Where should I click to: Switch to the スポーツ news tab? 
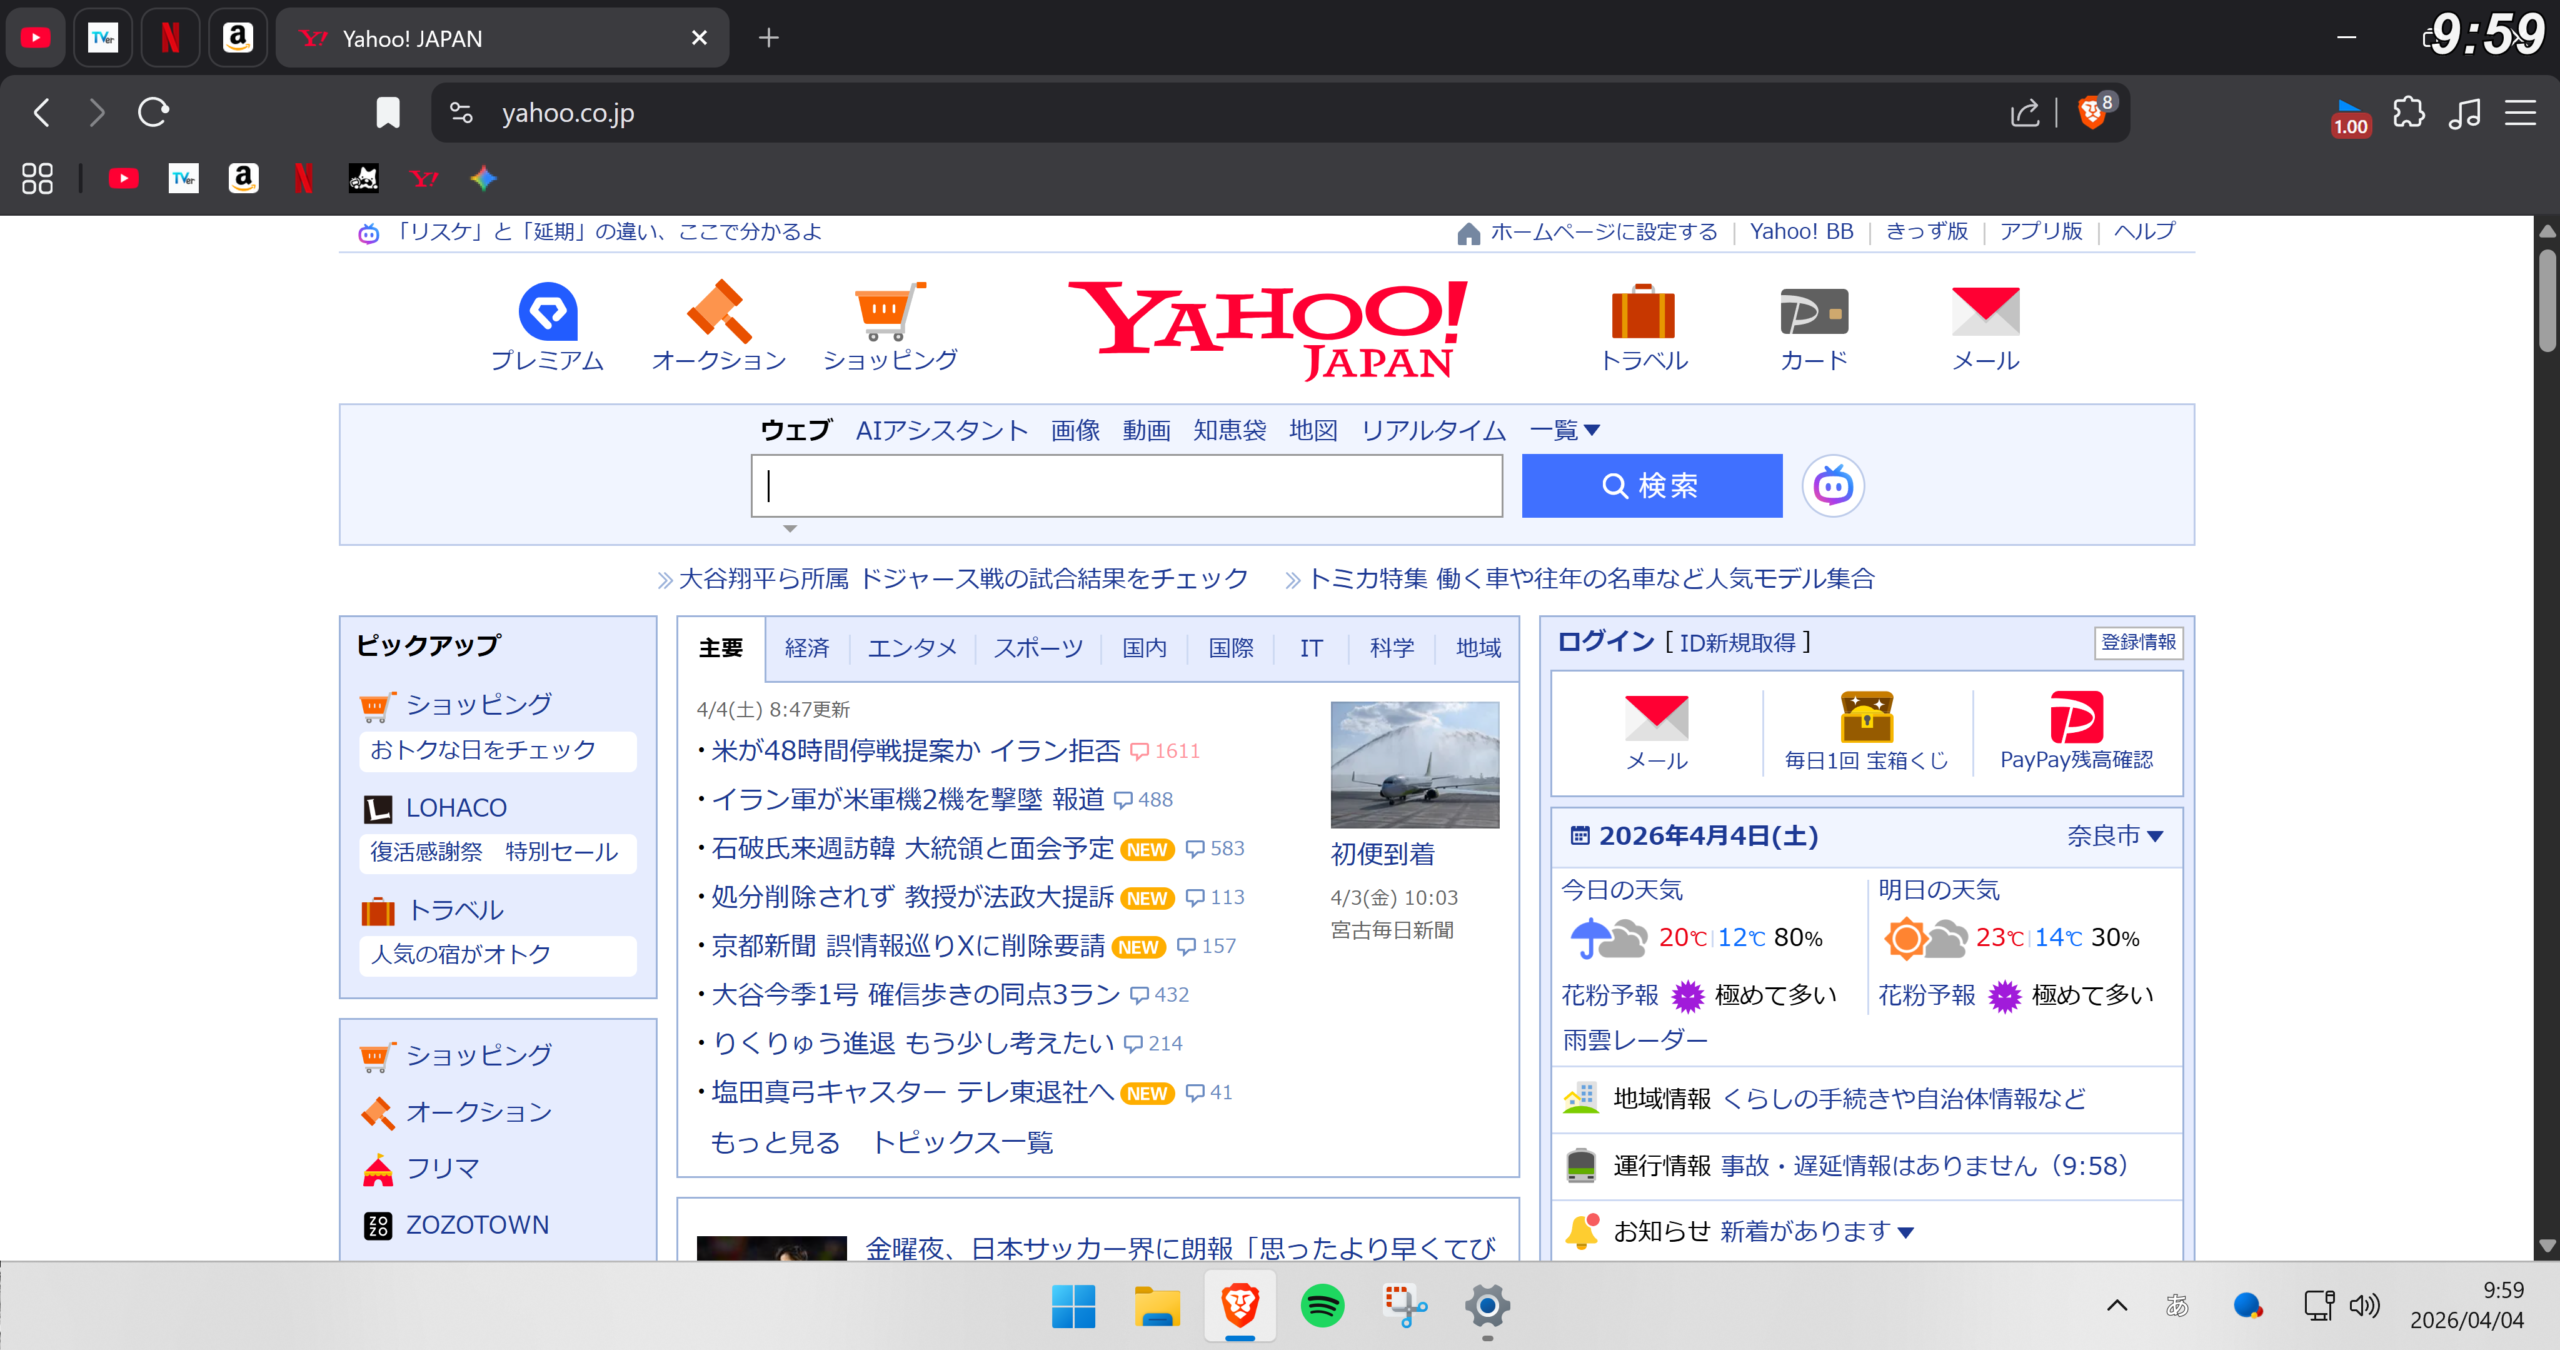point(1038,648)
